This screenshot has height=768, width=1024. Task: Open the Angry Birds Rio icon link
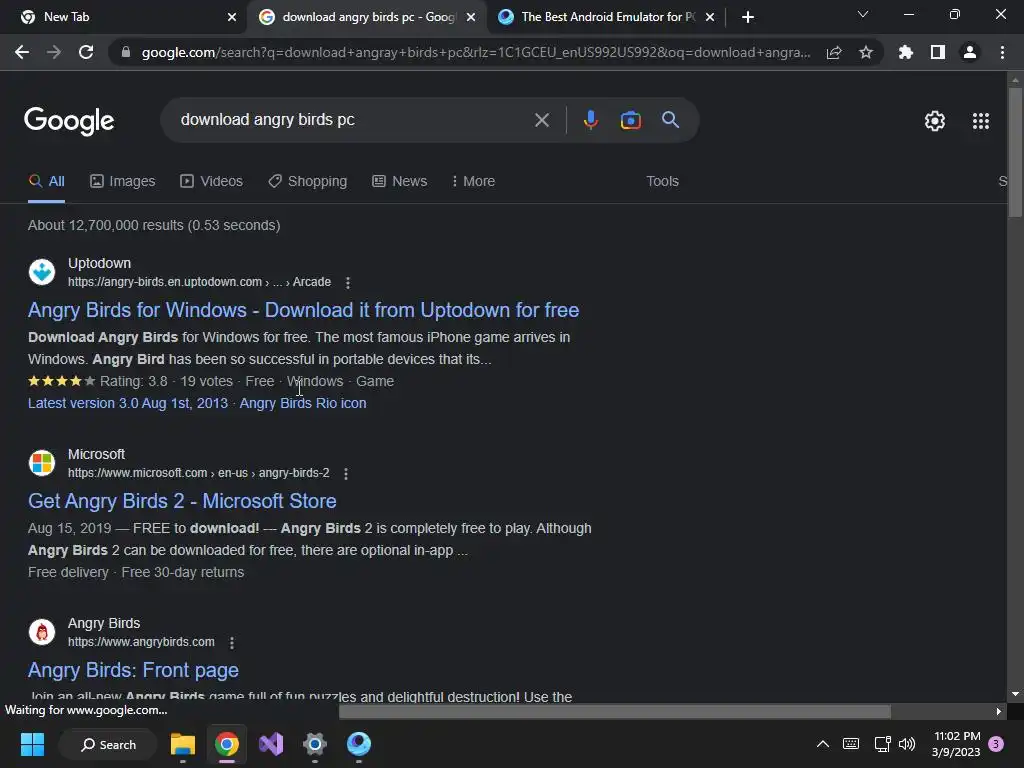coord(303,403)
